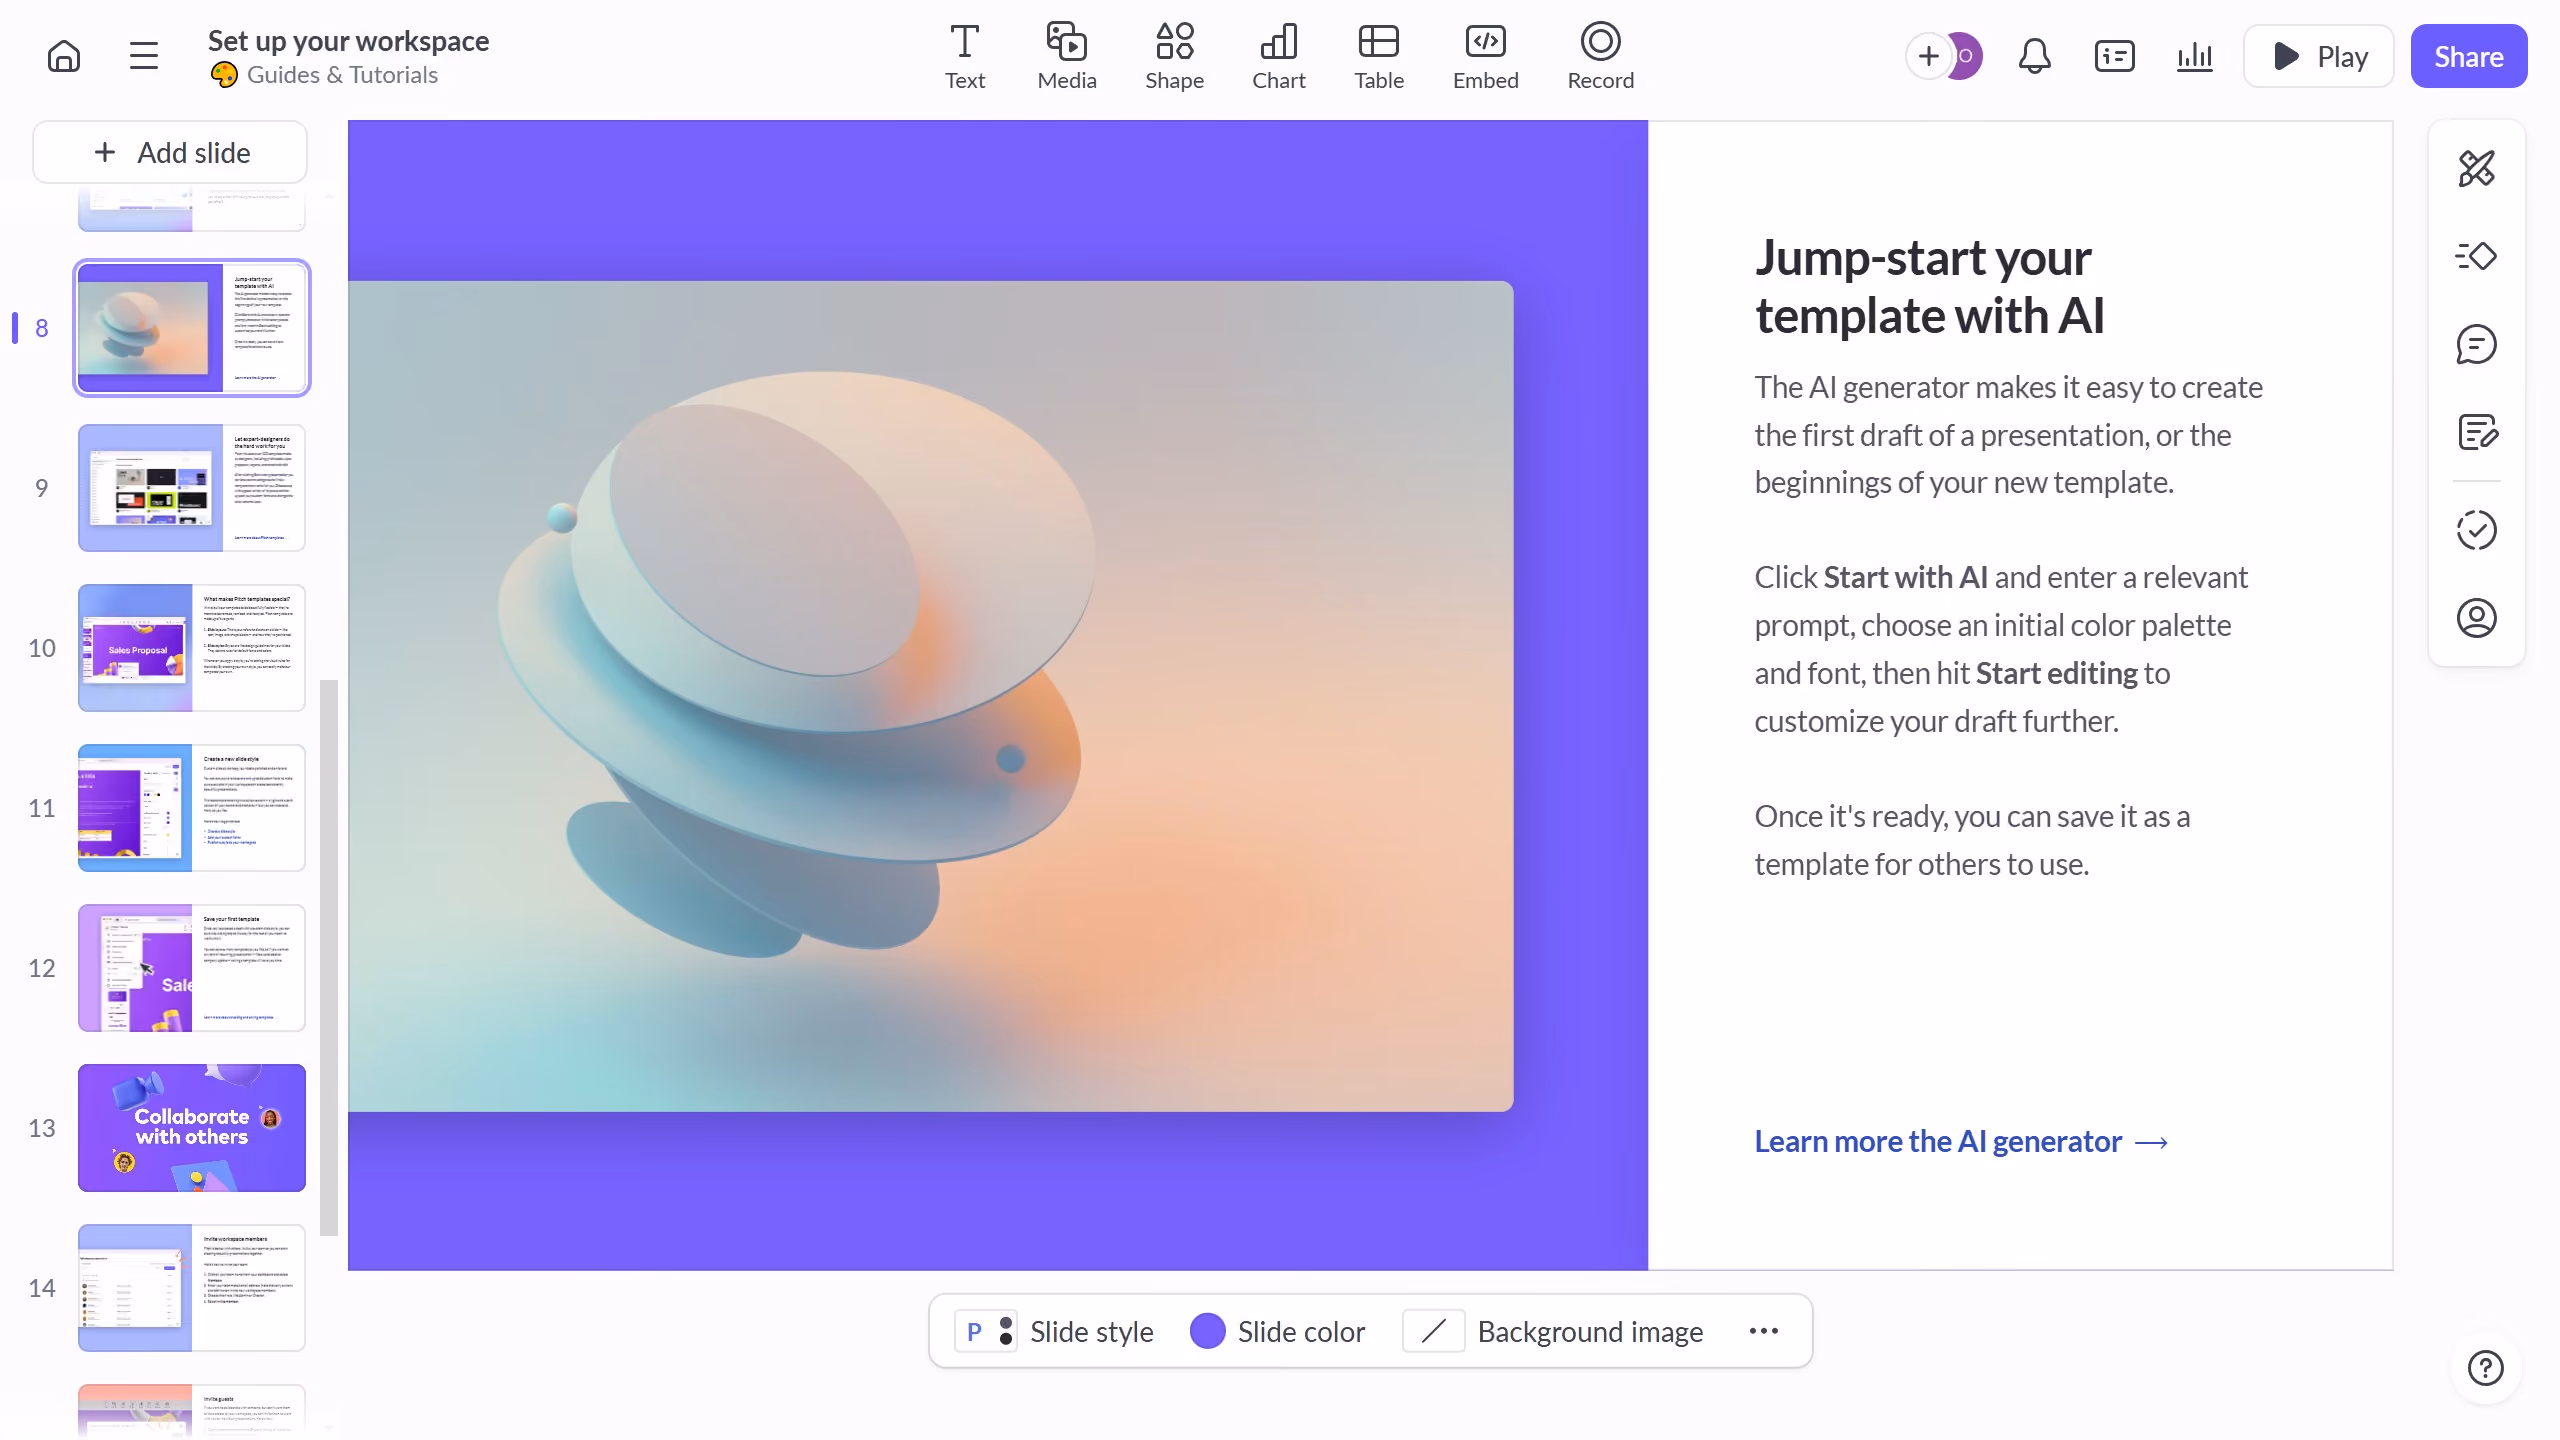This screenshot has width=2560, height=1440.
Task: Open the animations panel icon
Action: [x=2476, y=256]
